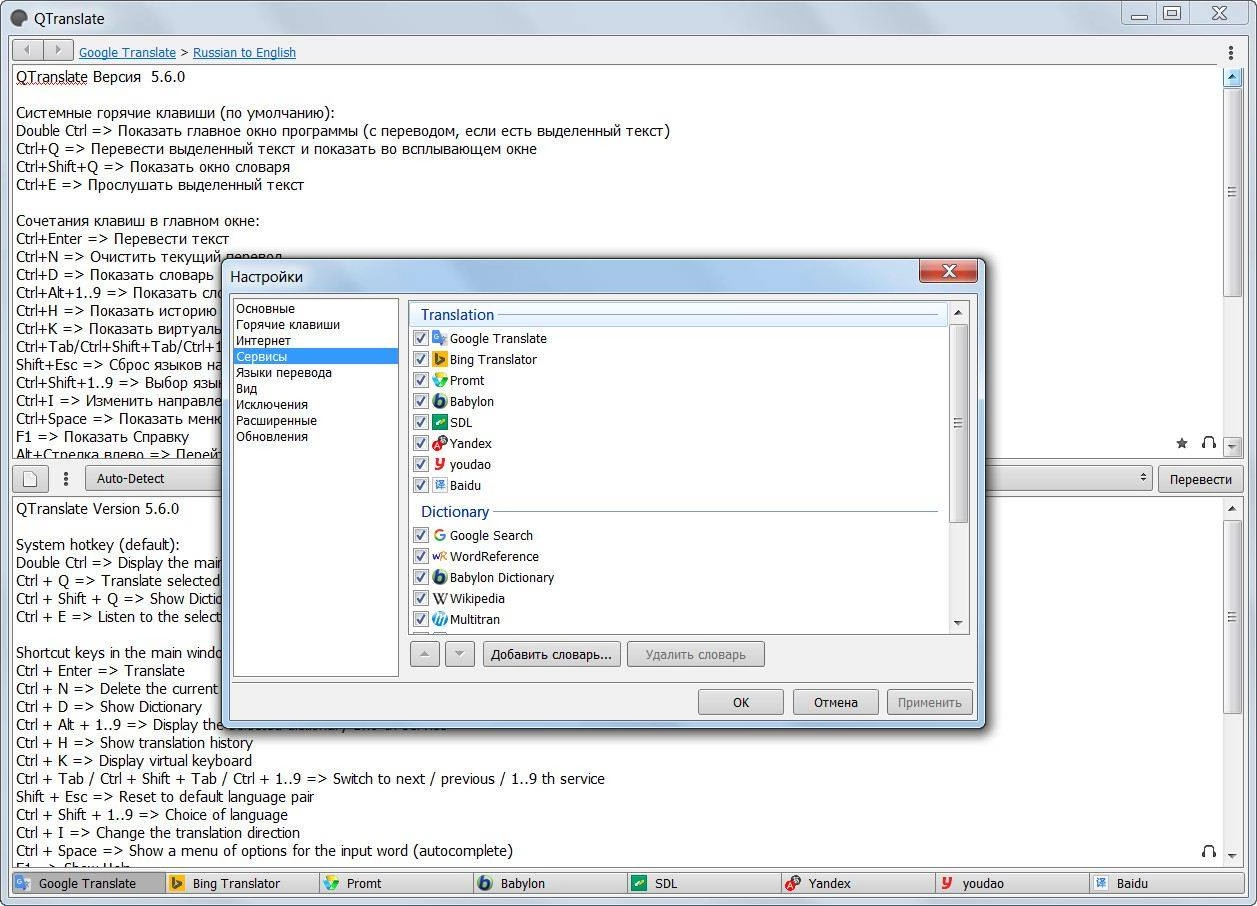
Task: Open the three-dot options menu at top right
Action: point(1231,52)
